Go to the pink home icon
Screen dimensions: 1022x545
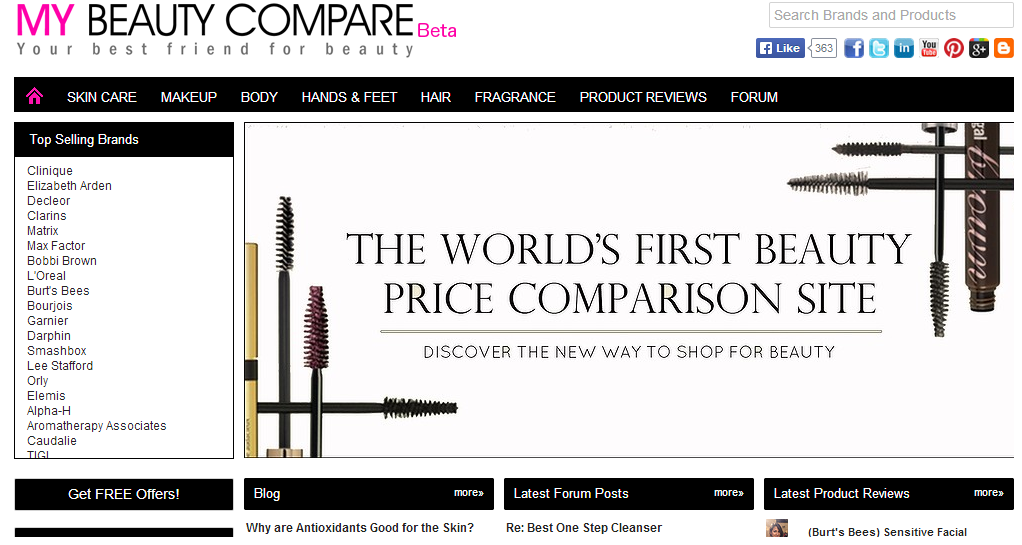pos(35,96)
